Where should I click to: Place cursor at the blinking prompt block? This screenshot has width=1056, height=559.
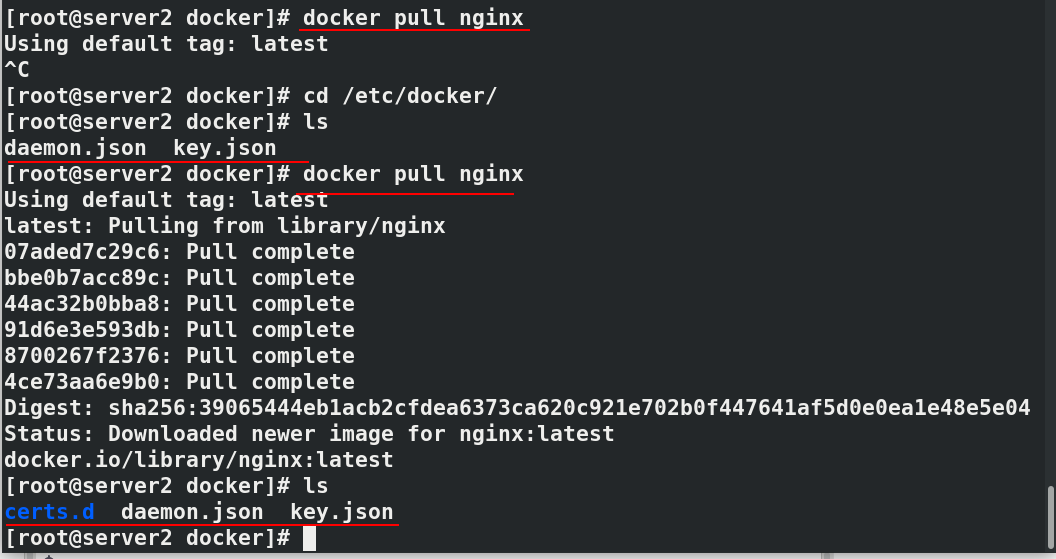(310, 538)
